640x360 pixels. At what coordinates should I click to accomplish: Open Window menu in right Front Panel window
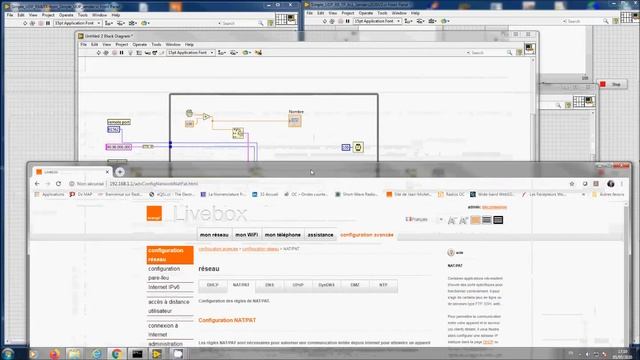click(x=399, y=13)
